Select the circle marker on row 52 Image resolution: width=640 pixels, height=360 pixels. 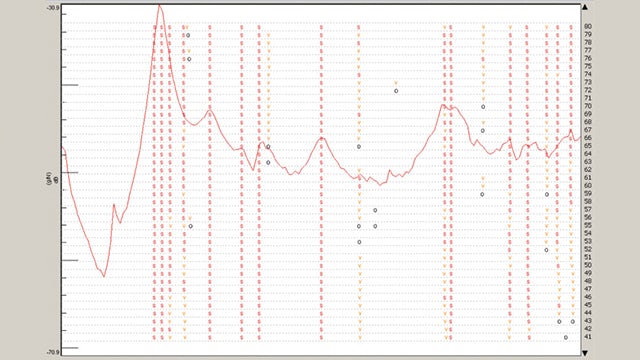coord(546,250)
